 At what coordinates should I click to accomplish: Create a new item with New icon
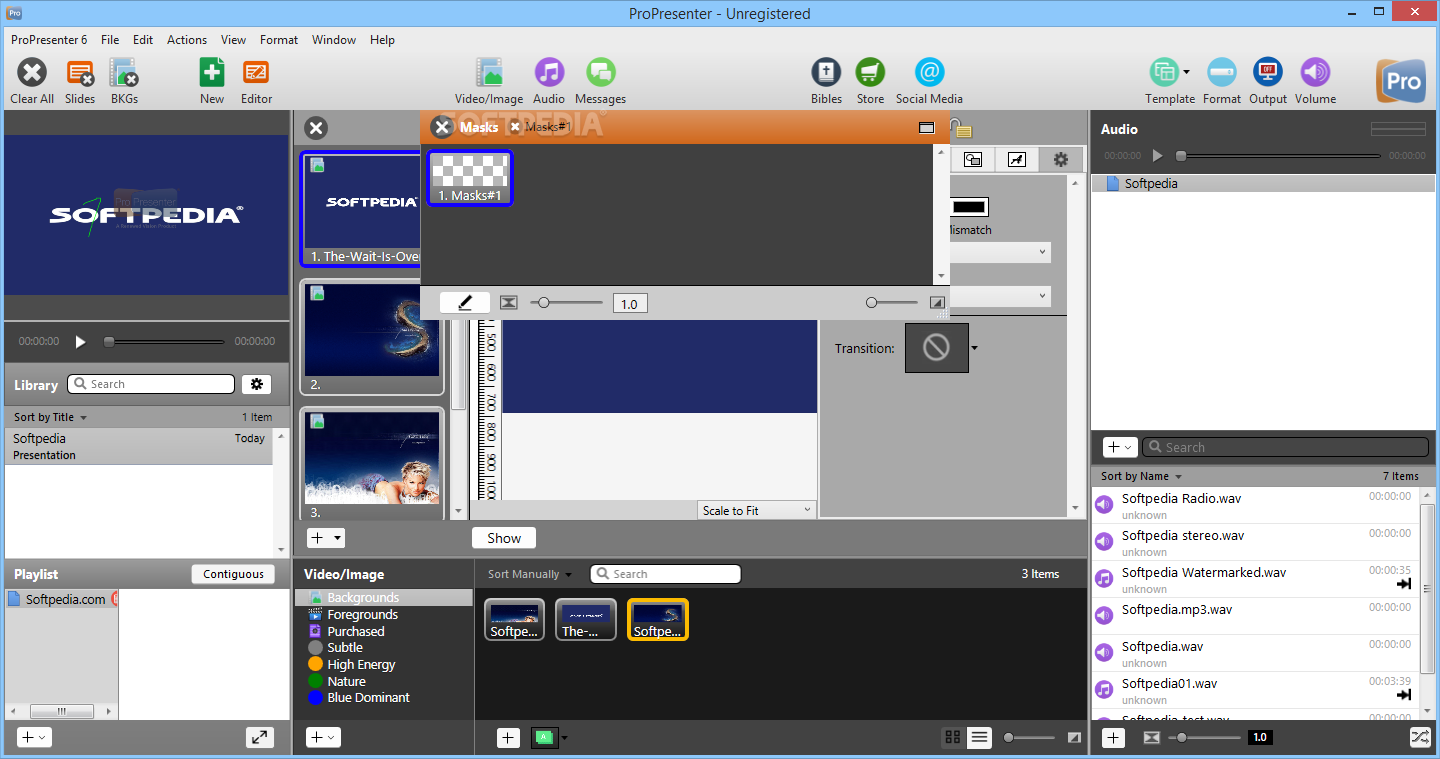(212, 73)
